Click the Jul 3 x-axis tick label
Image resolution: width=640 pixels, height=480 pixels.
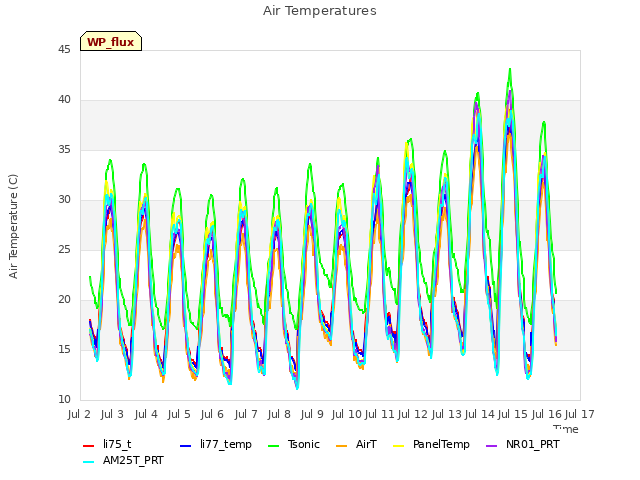pyautogui.click(x=112, y=415)
